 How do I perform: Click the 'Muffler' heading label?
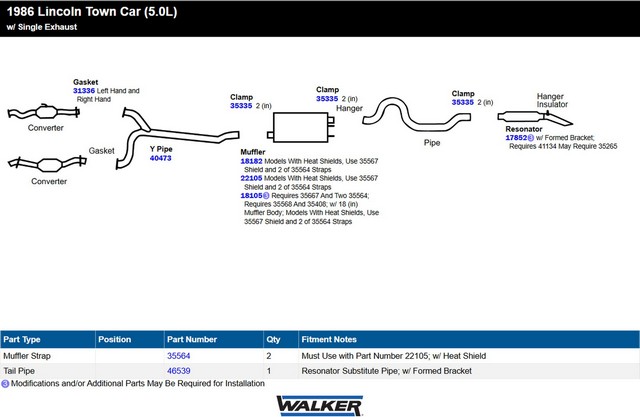[253, 152]
